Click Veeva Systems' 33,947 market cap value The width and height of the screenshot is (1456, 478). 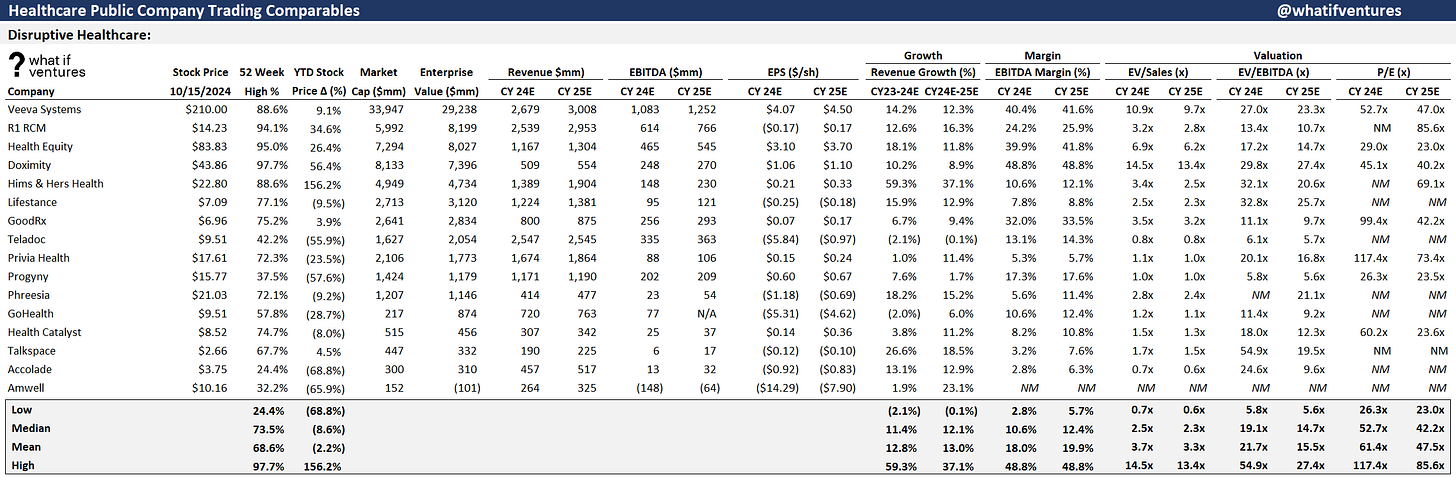click(x=384, y=109)
